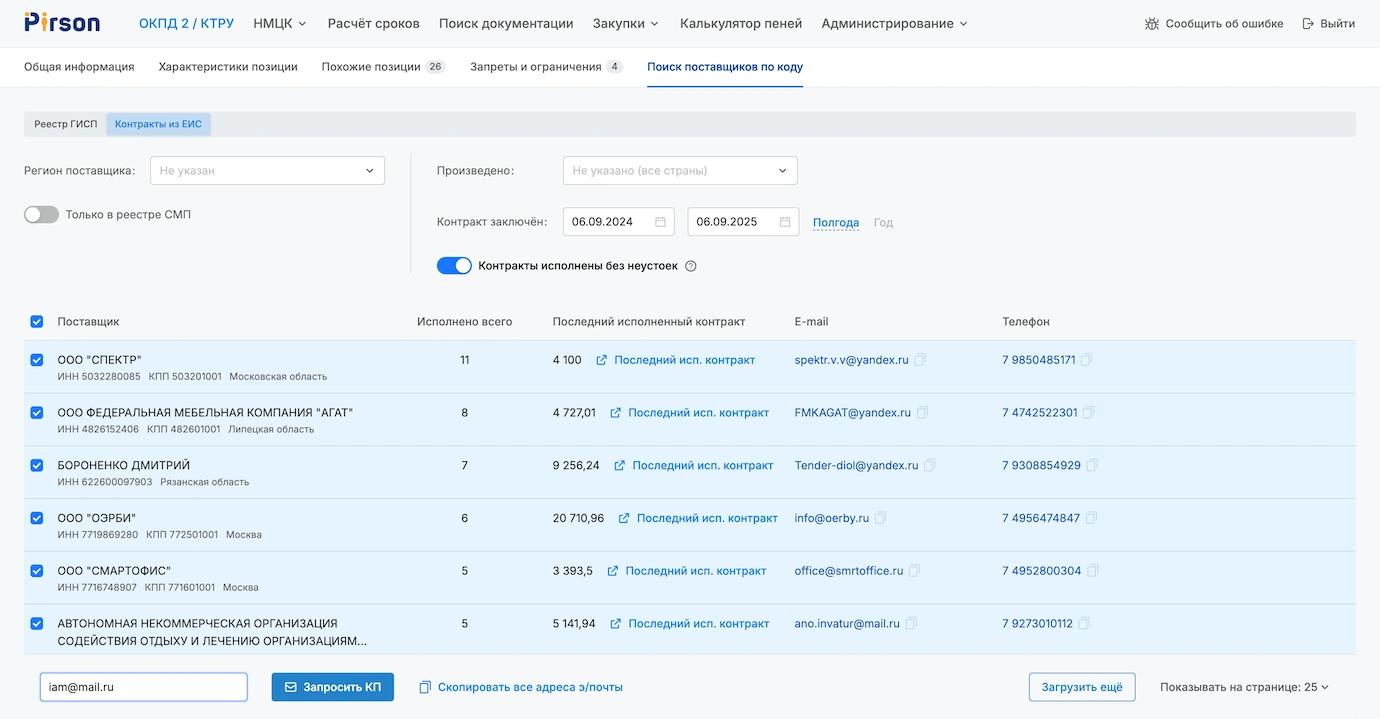Copy the info@oerby.ru email address
Viewport: 1380px width, 719px height.
coord(880,519)
